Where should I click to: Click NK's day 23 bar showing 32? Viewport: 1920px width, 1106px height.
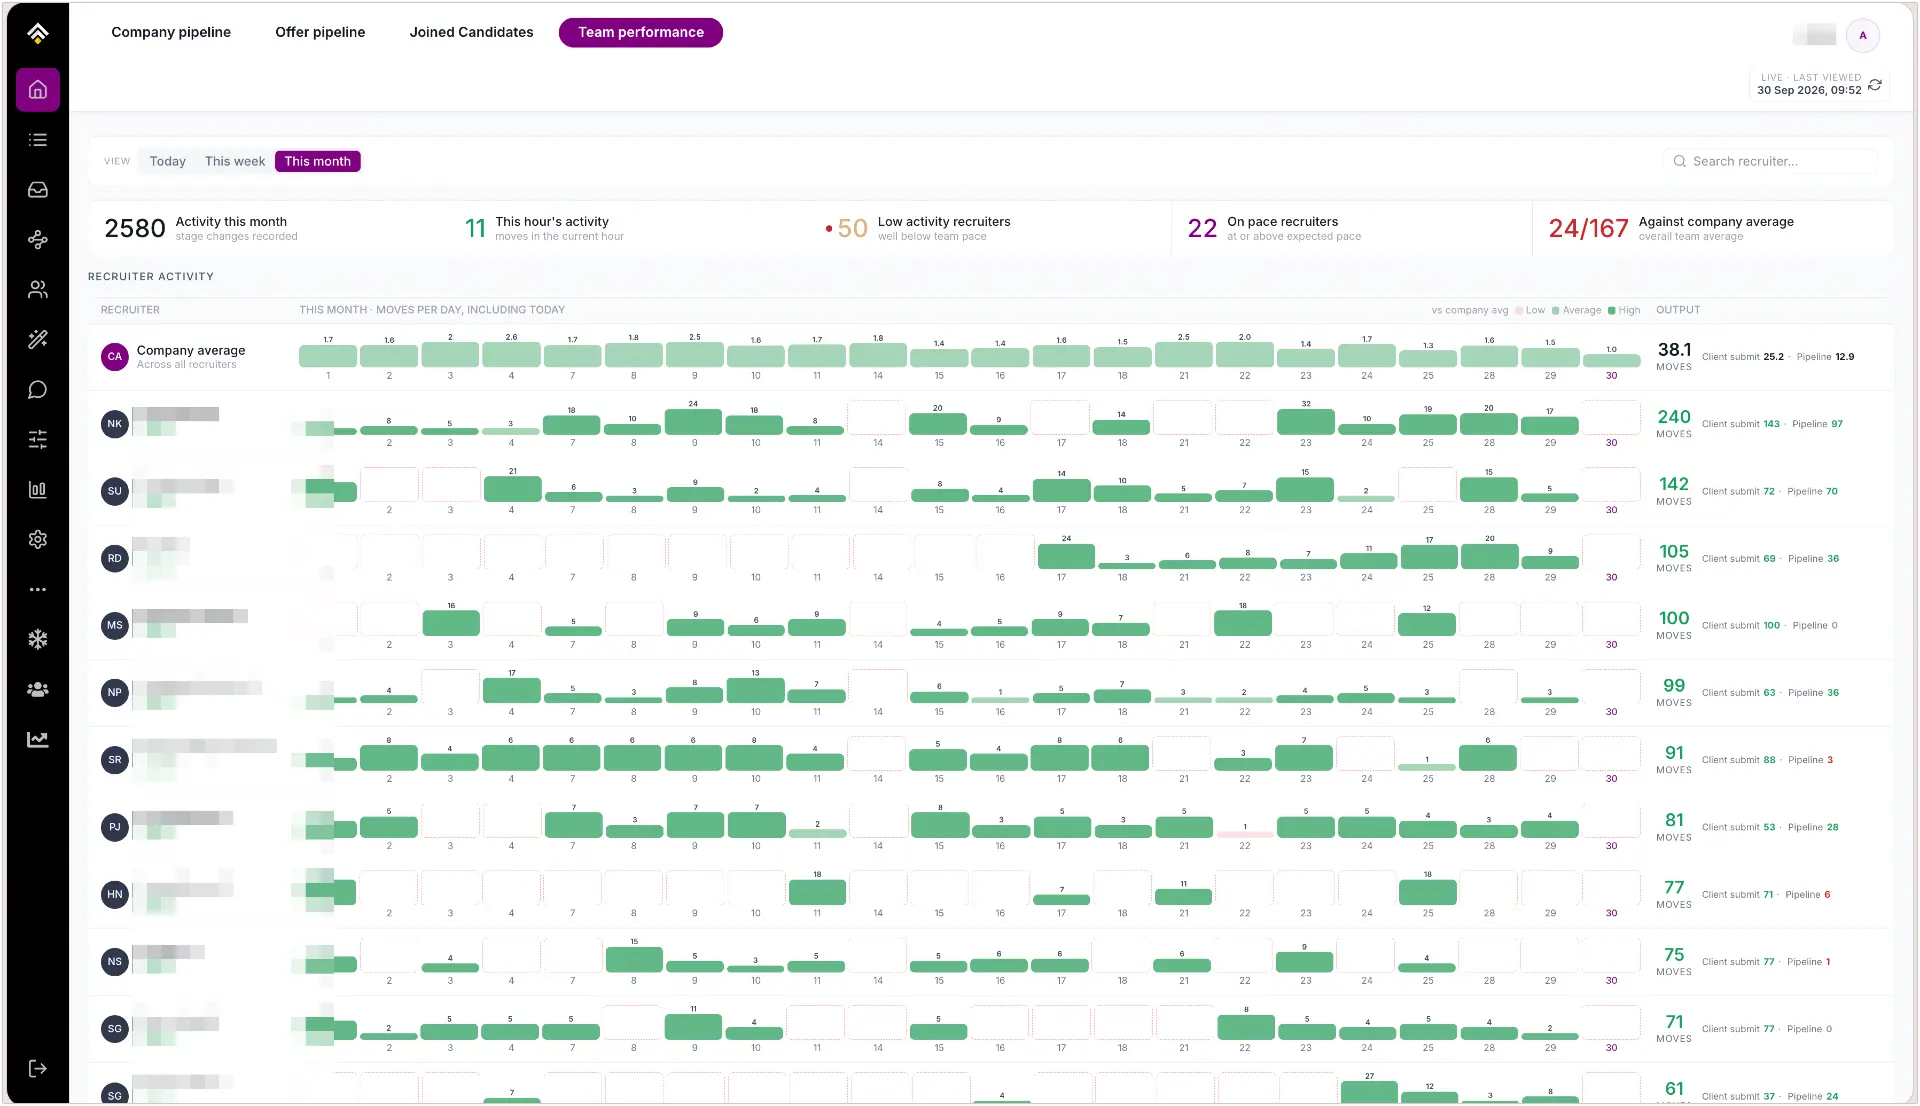point(1305,421)
